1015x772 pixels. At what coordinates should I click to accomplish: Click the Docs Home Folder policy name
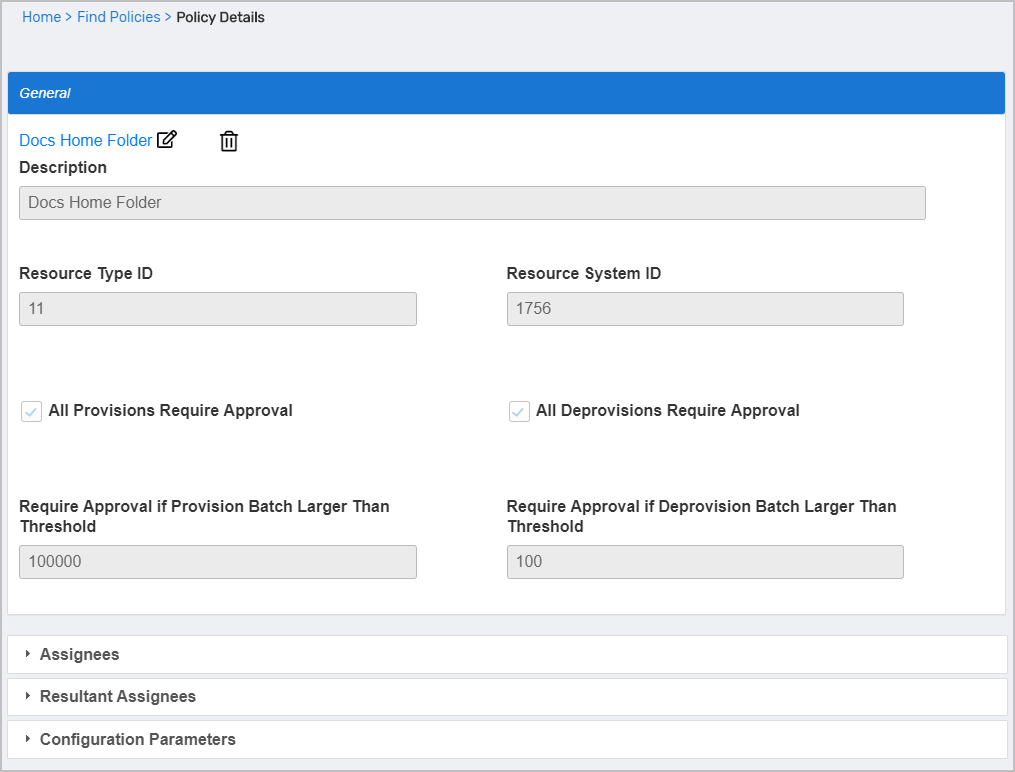pyautogui.click(x=85, y=141)
